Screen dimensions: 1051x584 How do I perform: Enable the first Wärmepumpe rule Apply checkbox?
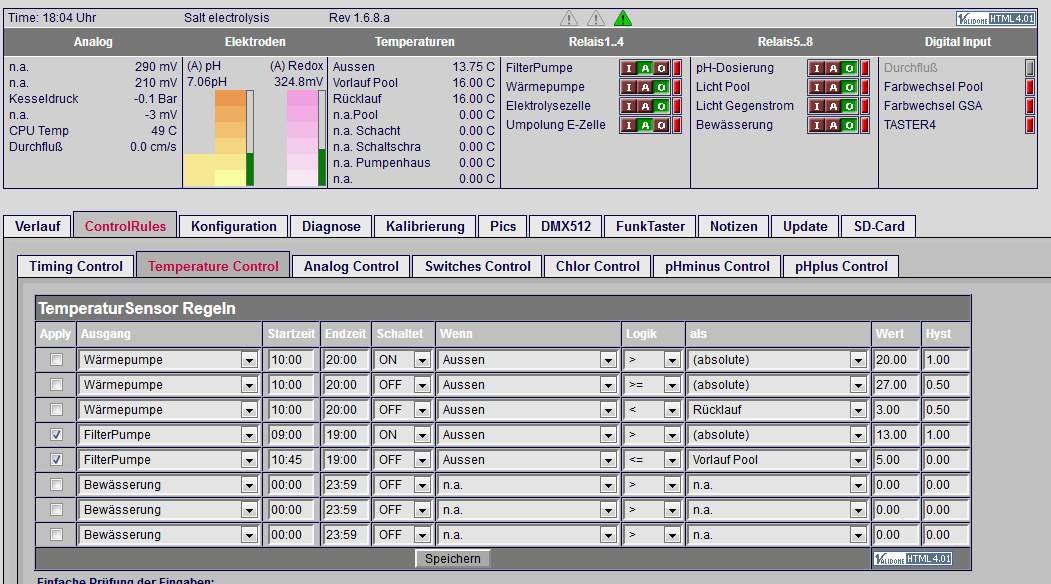56,360
